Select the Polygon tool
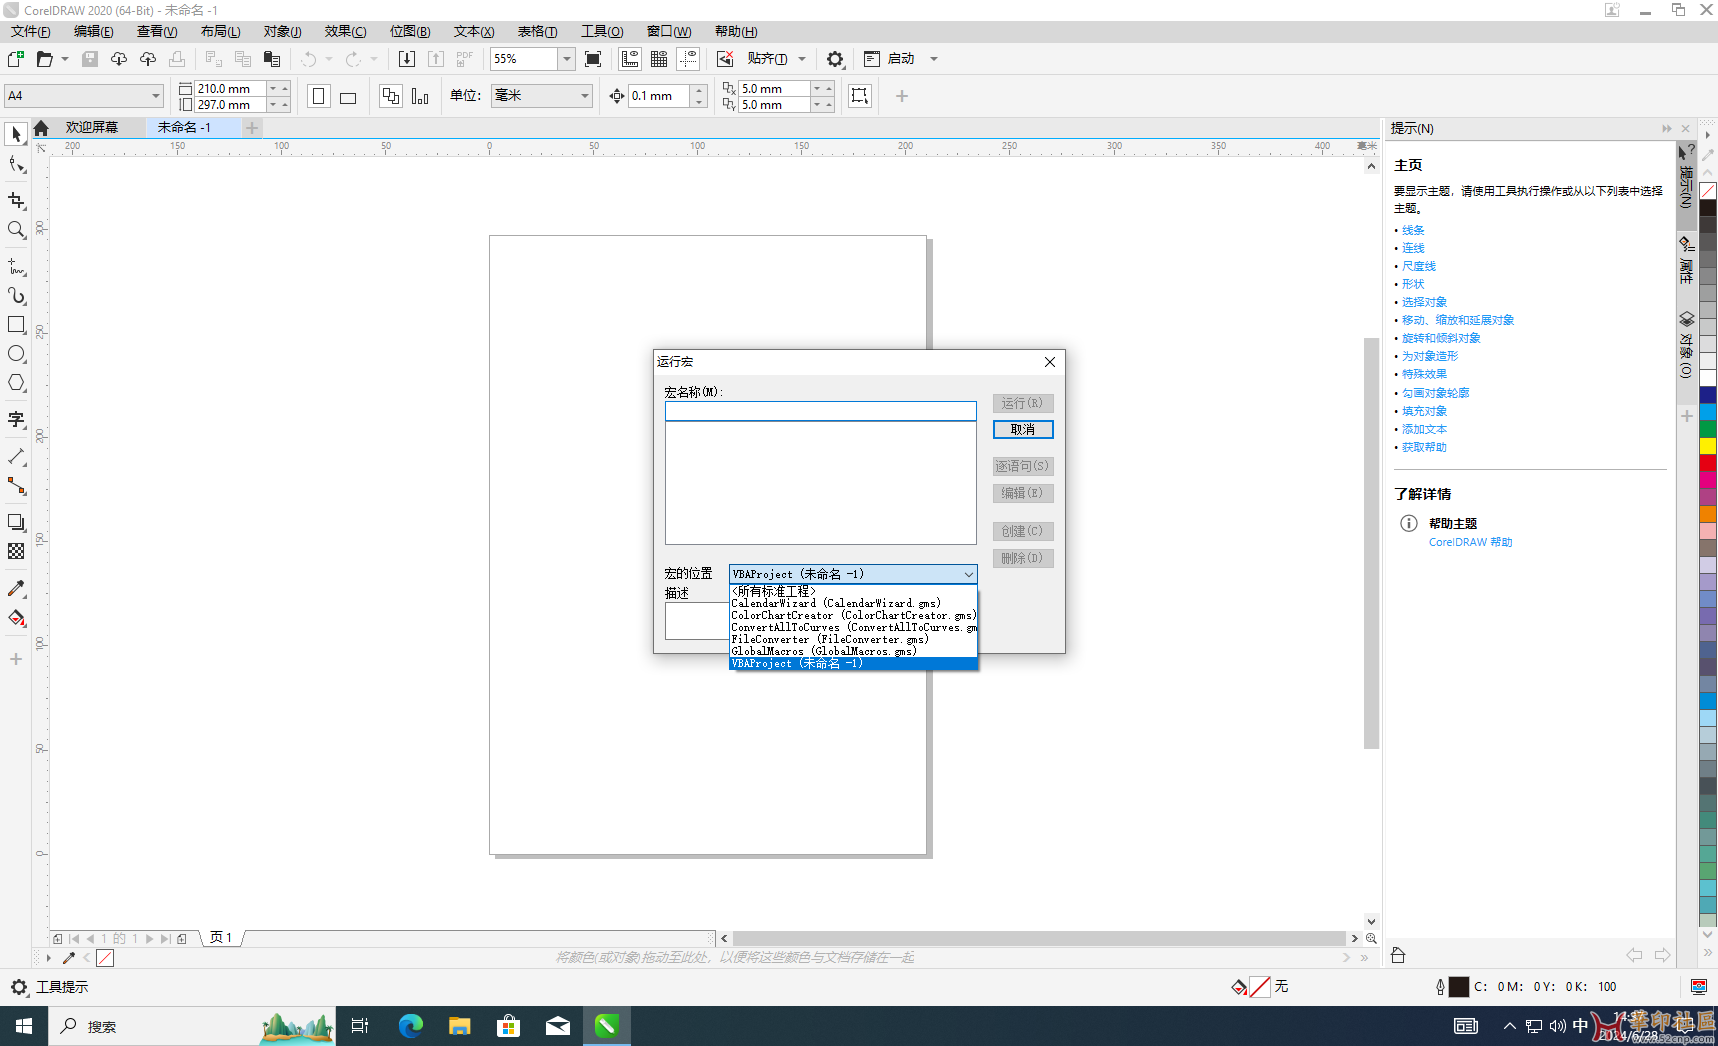The width and height of the screenshot is (1718, 1046). tap(16, 383)
